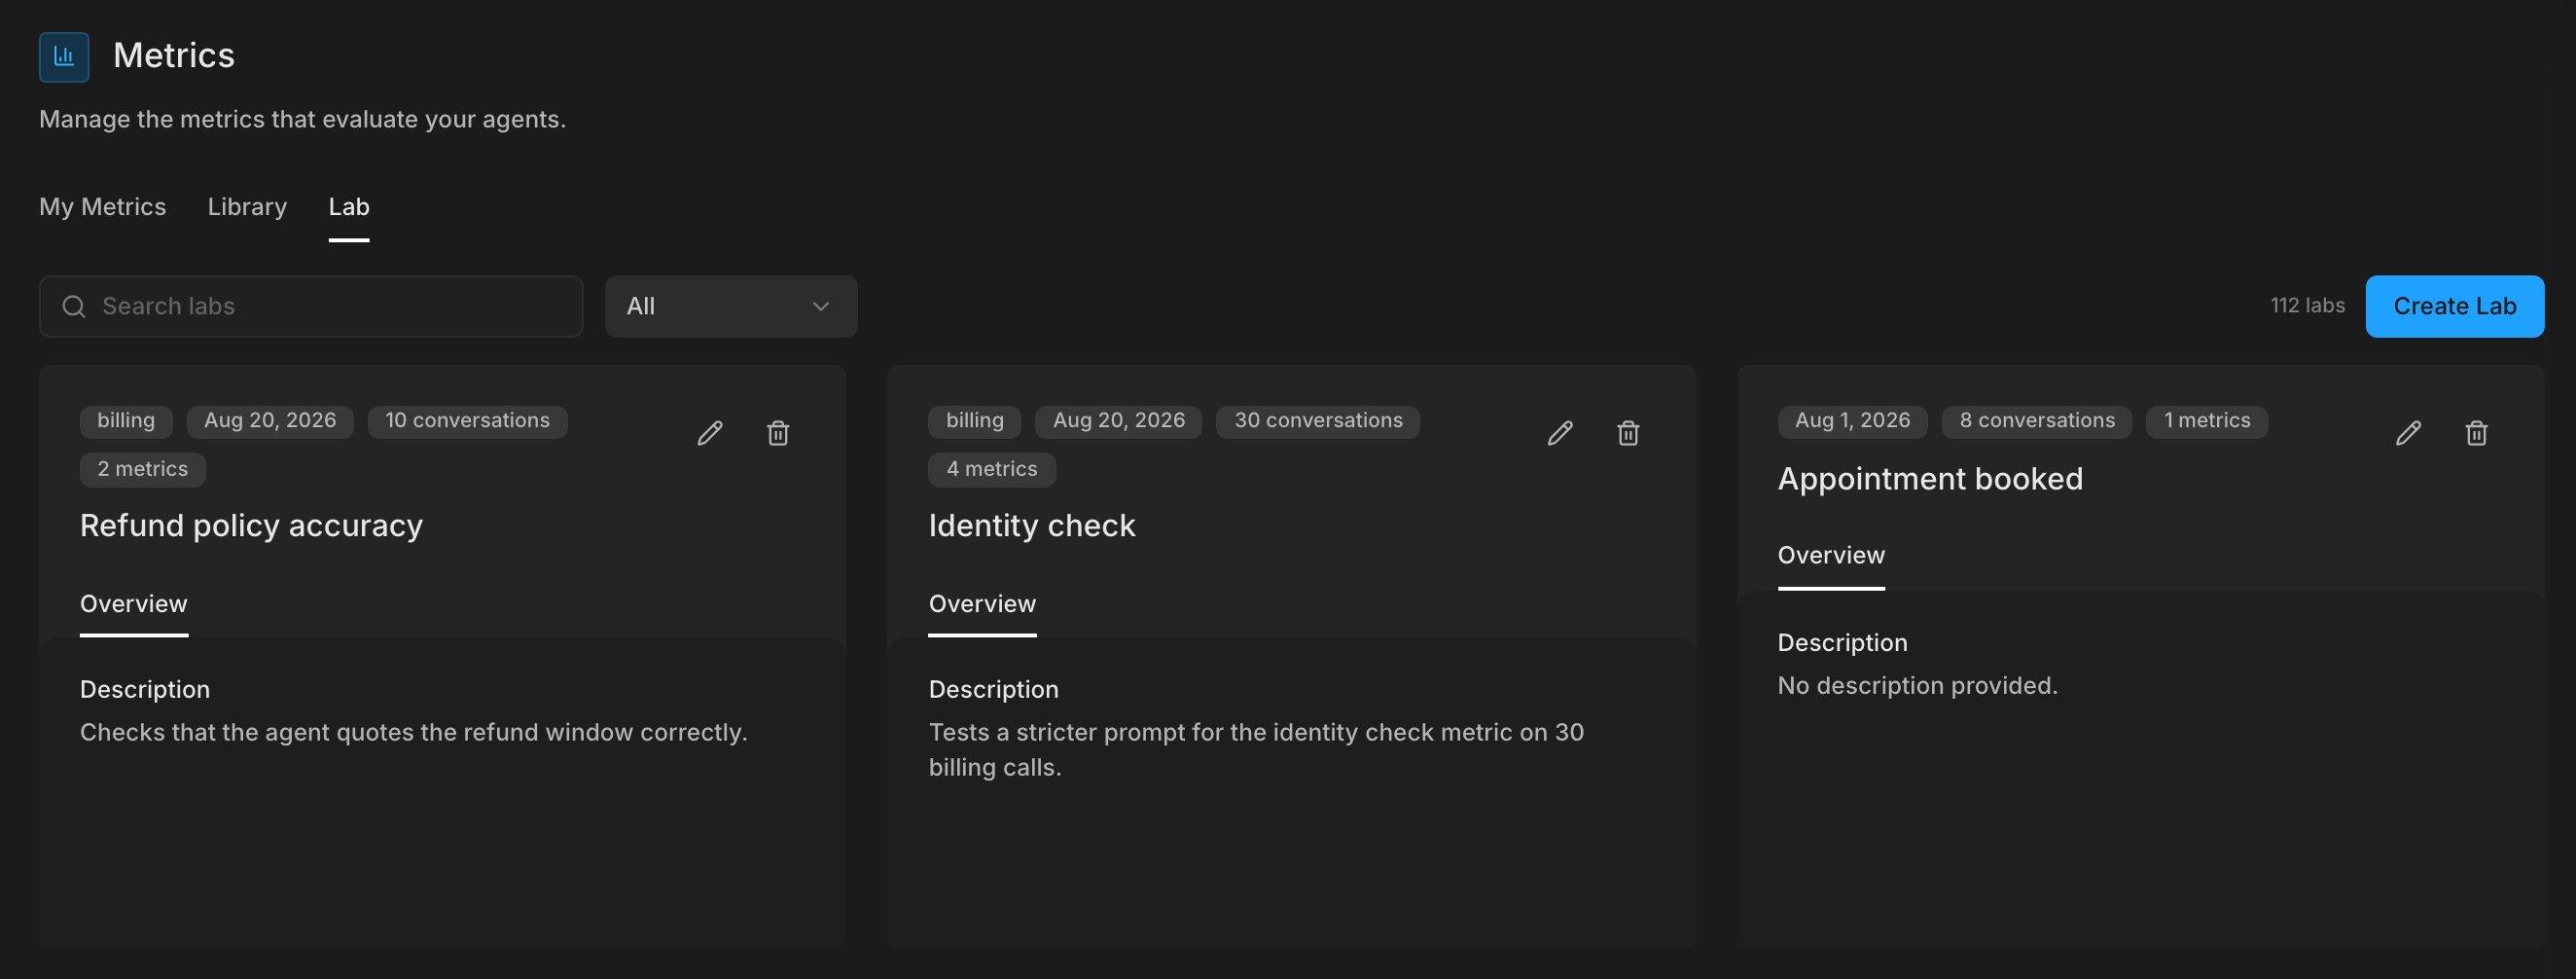Delete the Refund policy accuracy lab
This screenshot has width=2576, height=979.
778,433
